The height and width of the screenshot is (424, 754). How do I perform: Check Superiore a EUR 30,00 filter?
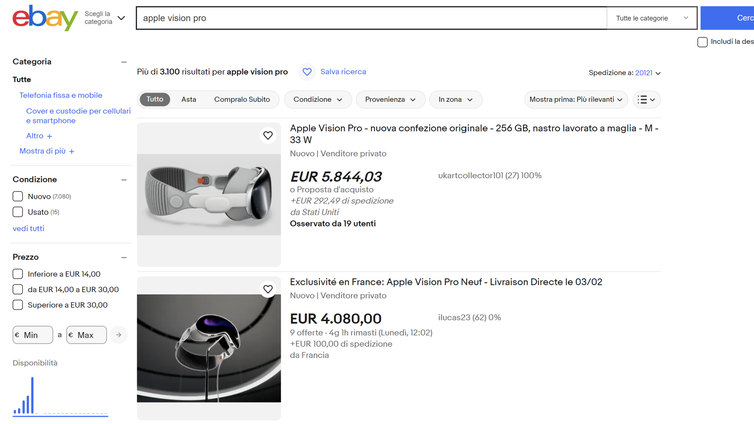18,305
